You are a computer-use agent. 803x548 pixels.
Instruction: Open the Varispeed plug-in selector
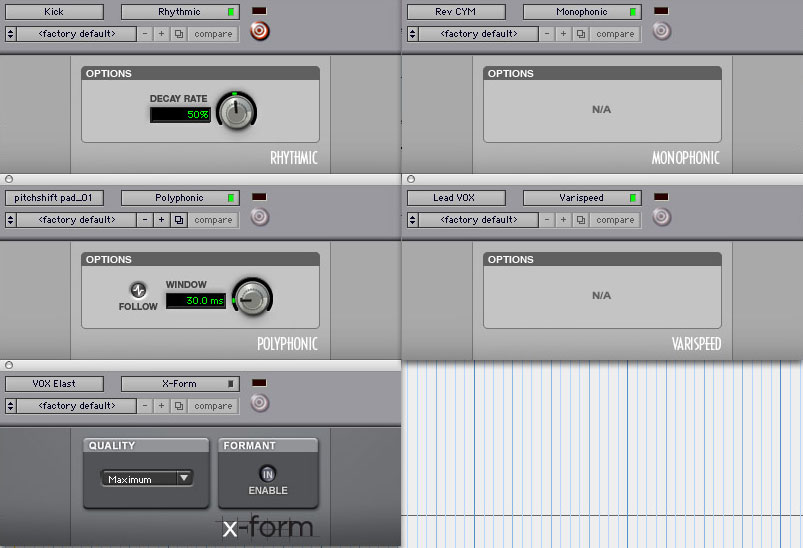[x=581, y=198]
